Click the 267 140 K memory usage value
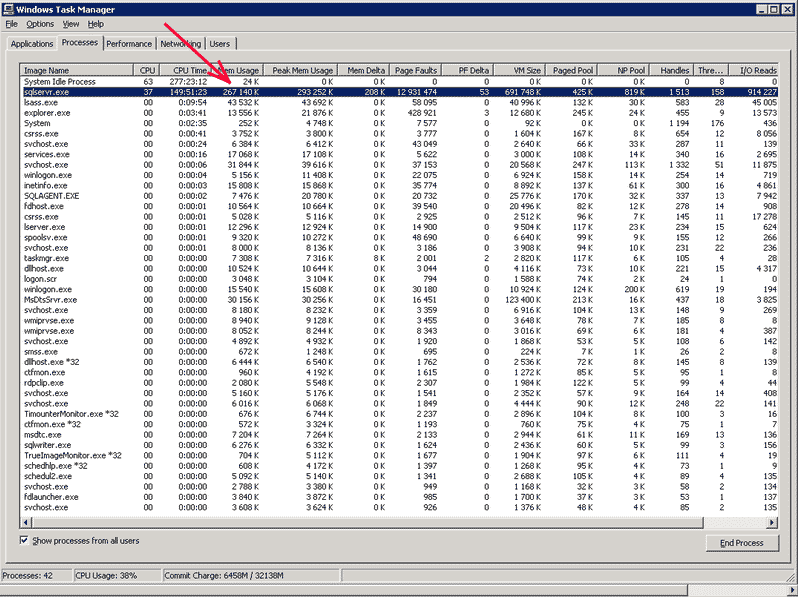 241,92
